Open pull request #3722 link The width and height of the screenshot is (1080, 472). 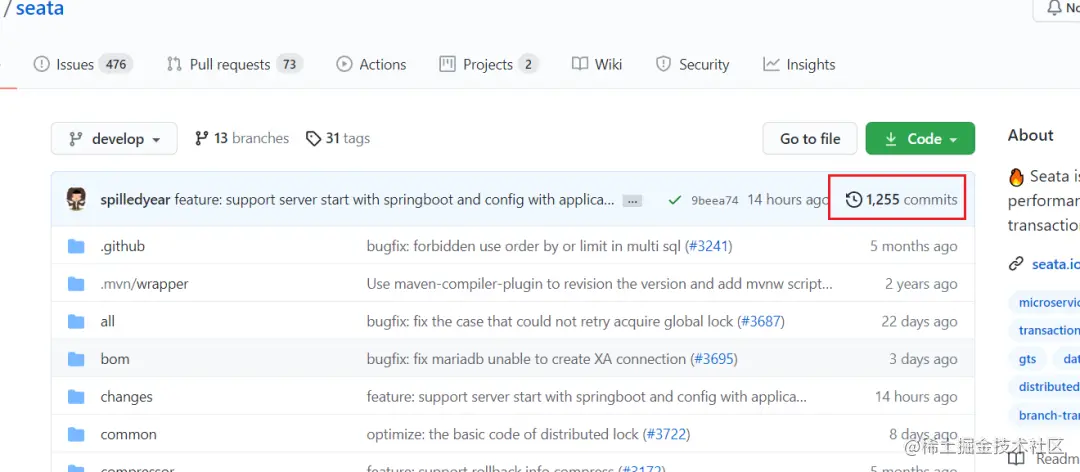pyautogui.click(x=666, y=435)
